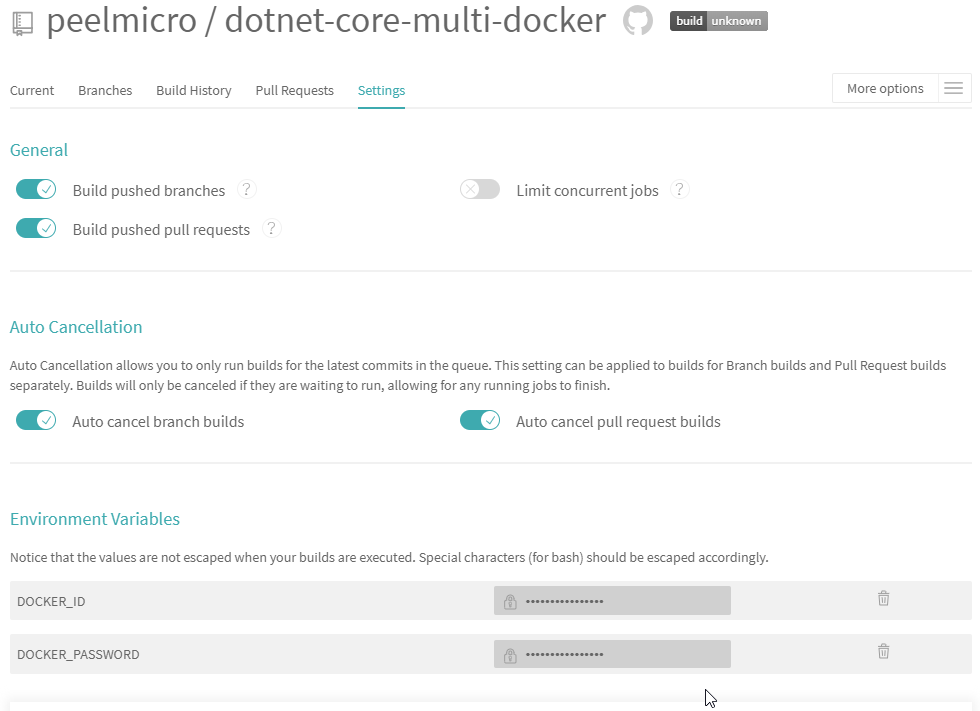
Task: Click the Build pushed branches label
Action: pos(149,191)
